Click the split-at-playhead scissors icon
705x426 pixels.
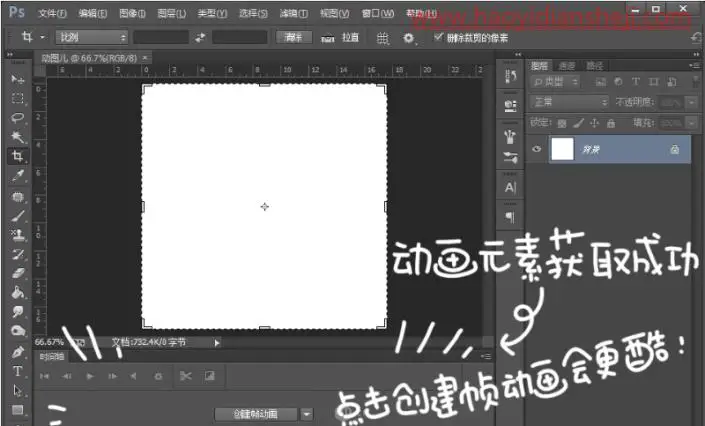click(185, 376)
